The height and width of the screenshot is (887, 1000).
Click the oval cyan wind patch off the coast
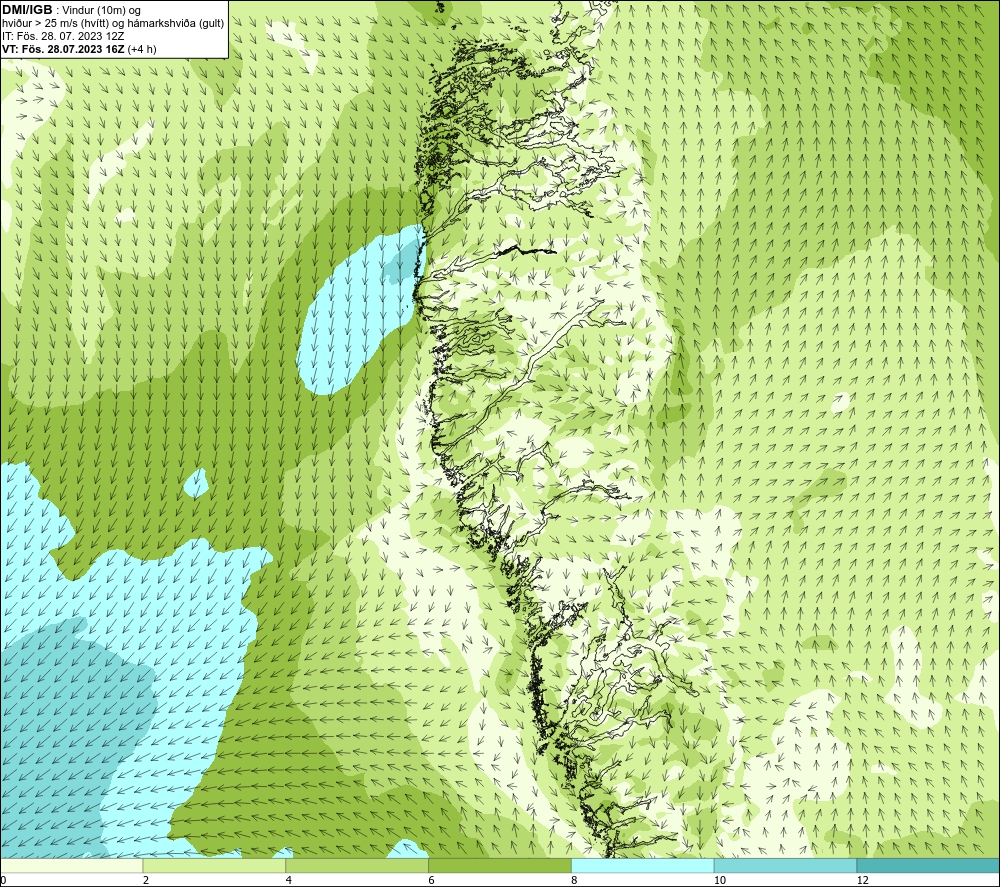357,312
